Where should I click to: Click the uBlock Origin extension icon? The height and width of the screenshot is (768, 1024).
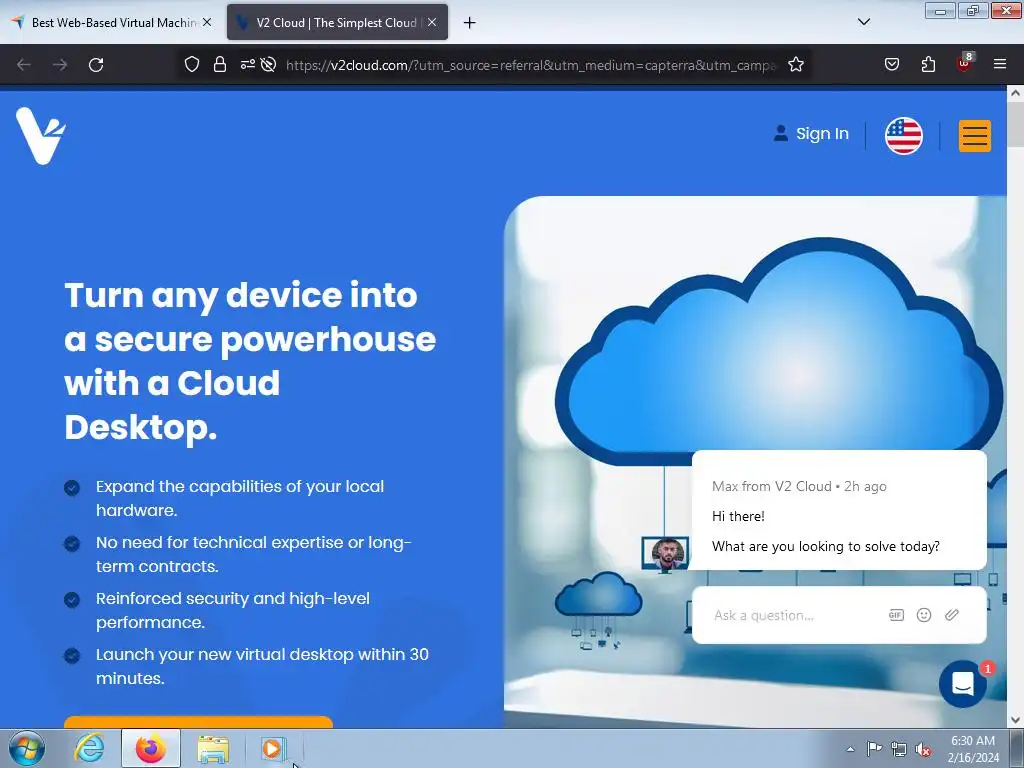tap(965, 63)
